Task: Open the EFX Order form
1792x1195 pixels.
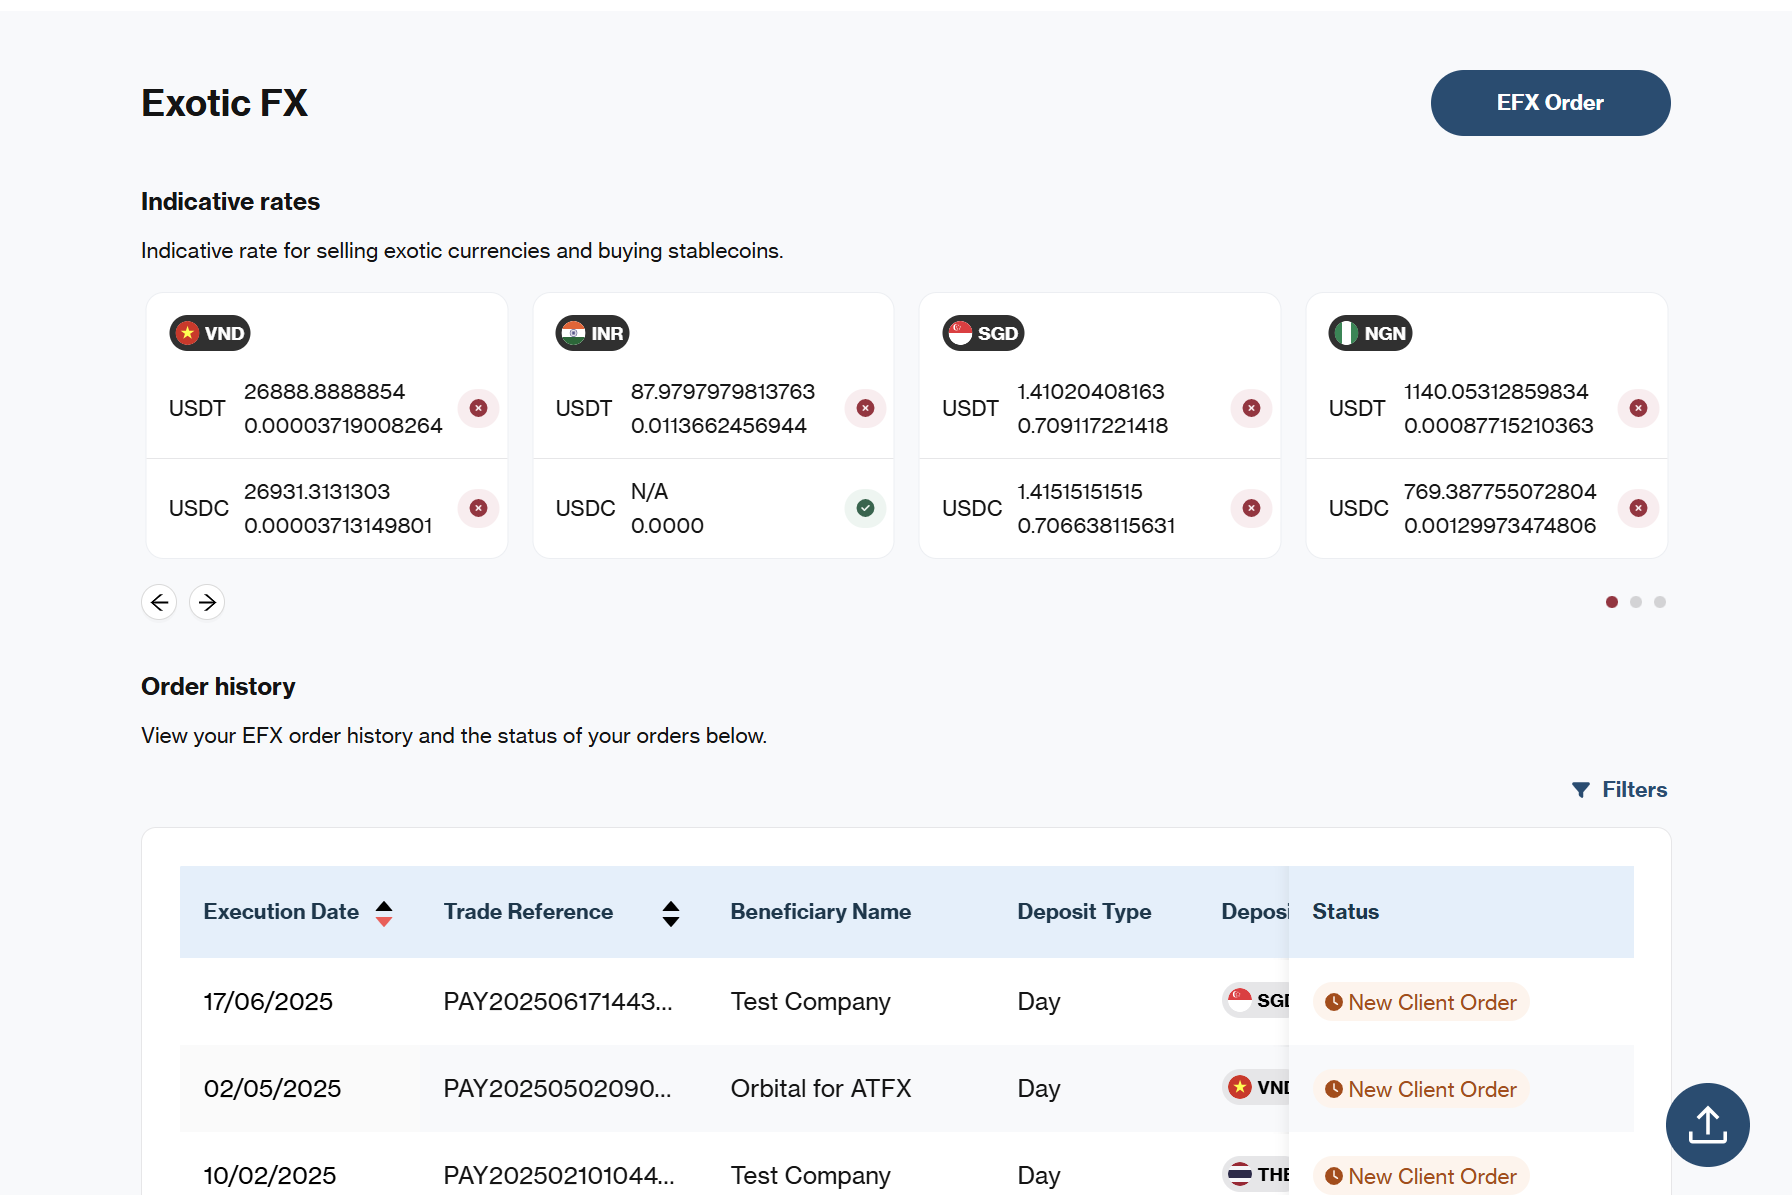Action: pyautogui.click(x=1550, y=103)
